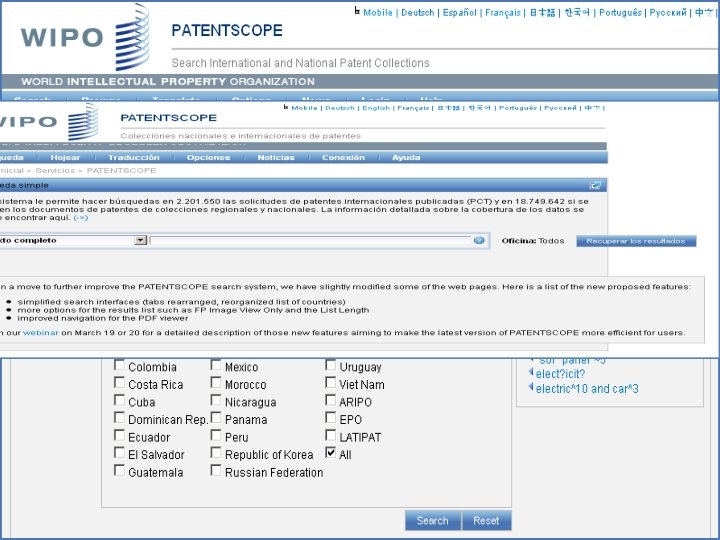Select Mobile link on the English page
Screen dimensions: 720x540
click(x=377, y=12)
